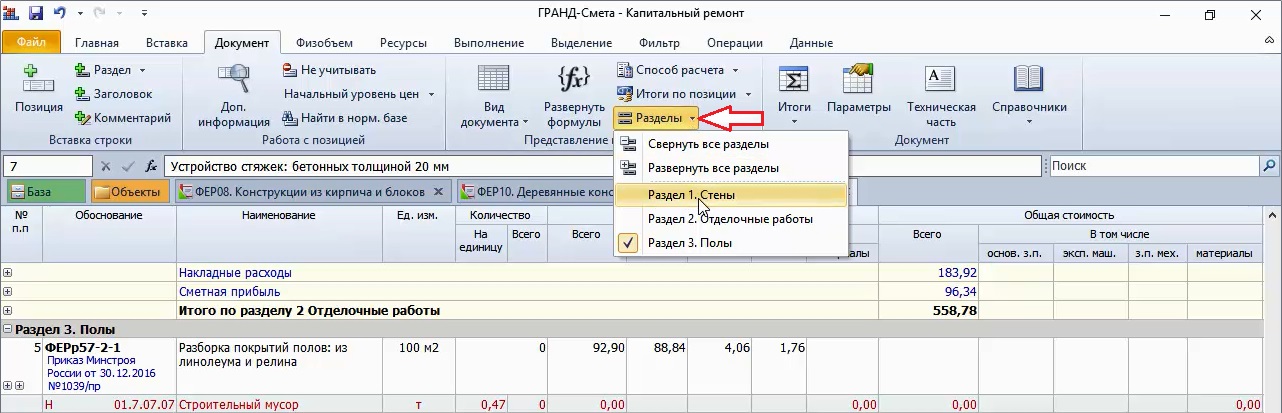Open the Итоги sigma button
The height and width of the screenshot is (413, 1282).
[x=794, y=96]
